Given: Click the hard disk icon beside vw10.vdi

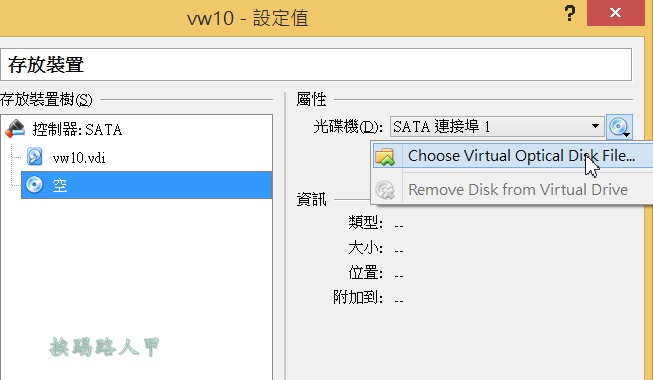Looking at the screenshot, I should [x=35, y=157].
